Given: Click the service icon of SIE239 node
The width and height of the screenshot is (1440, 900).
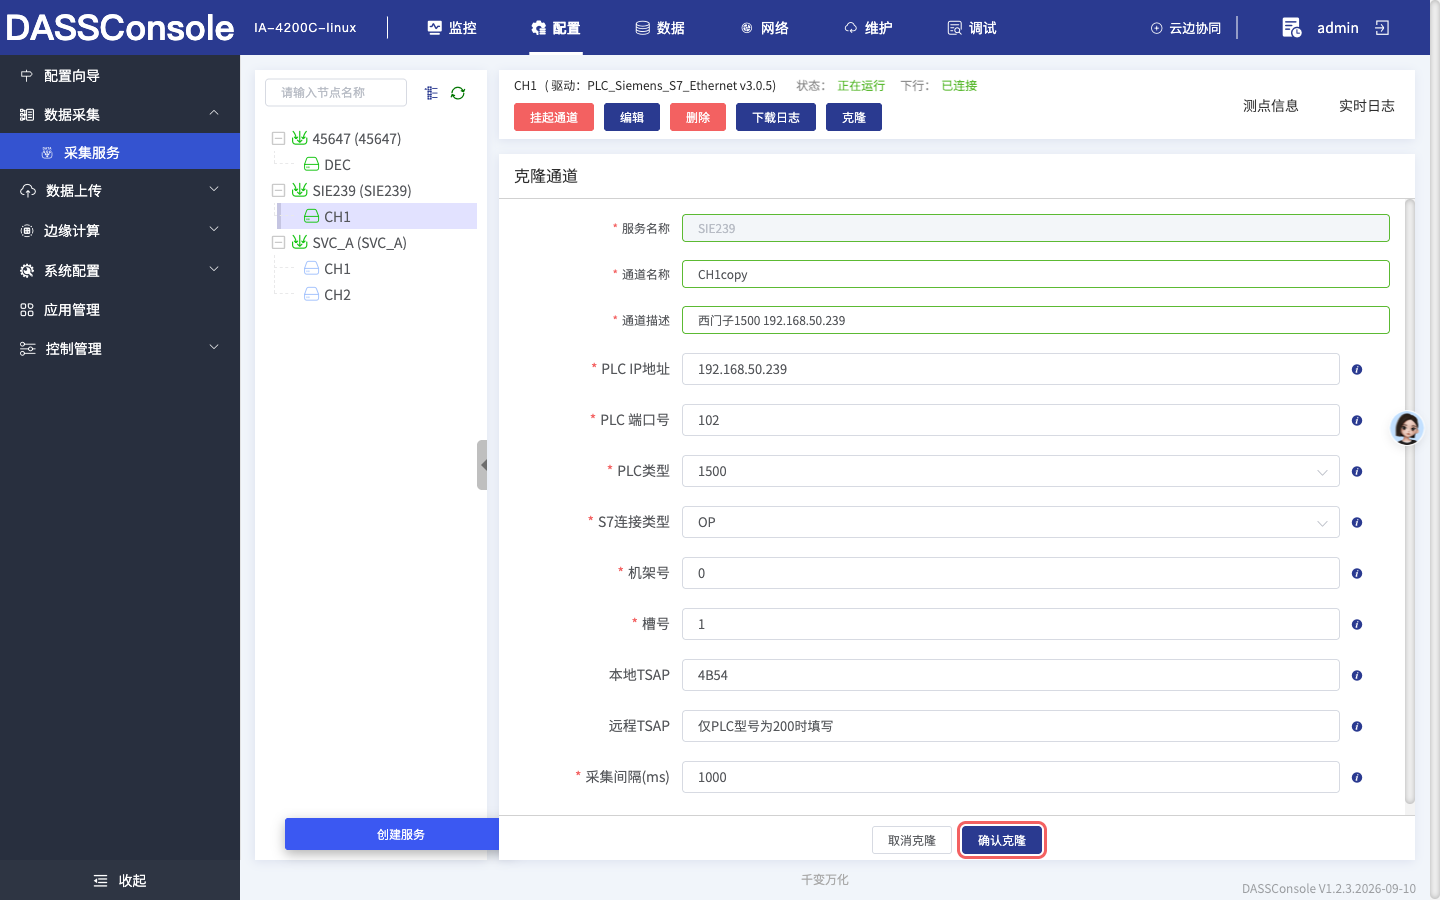Looking at the screenshot, I should 299,190.
